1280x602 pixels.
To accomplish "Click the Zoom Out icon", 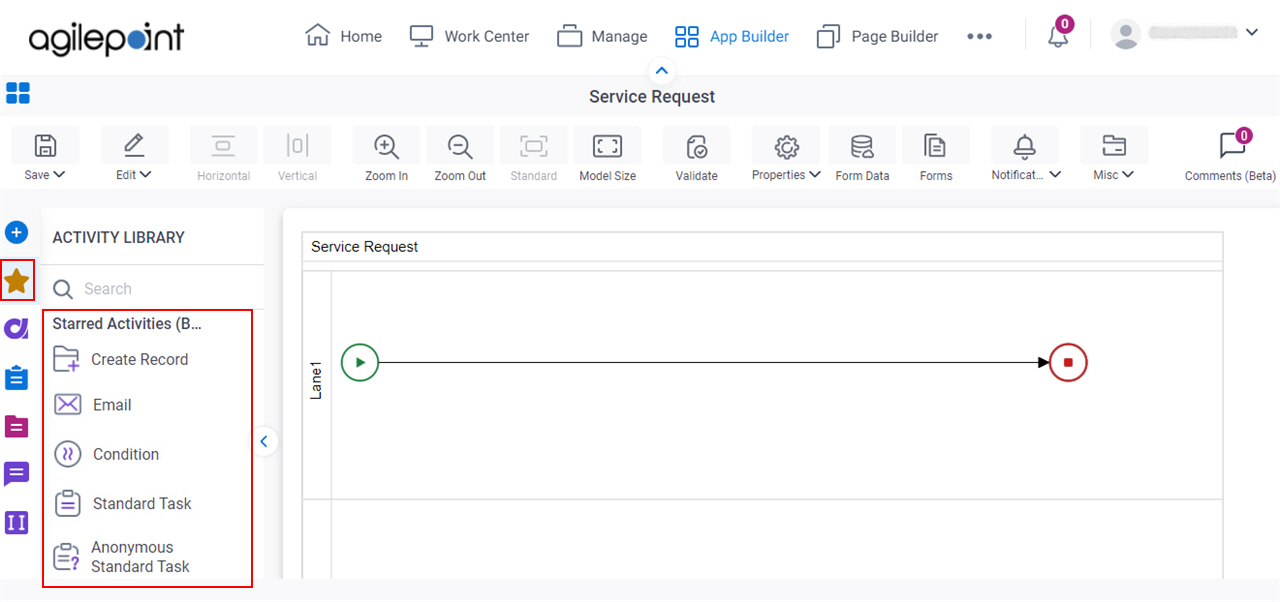I will coord(460,146).
